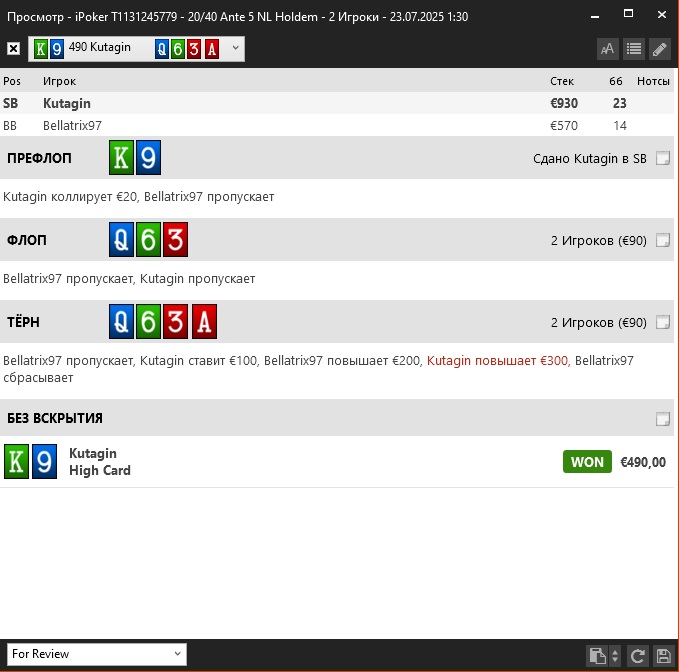This screenshot has width=679, height=672.
Task: Click blue 9 card in showdown row
Action: 44,461
